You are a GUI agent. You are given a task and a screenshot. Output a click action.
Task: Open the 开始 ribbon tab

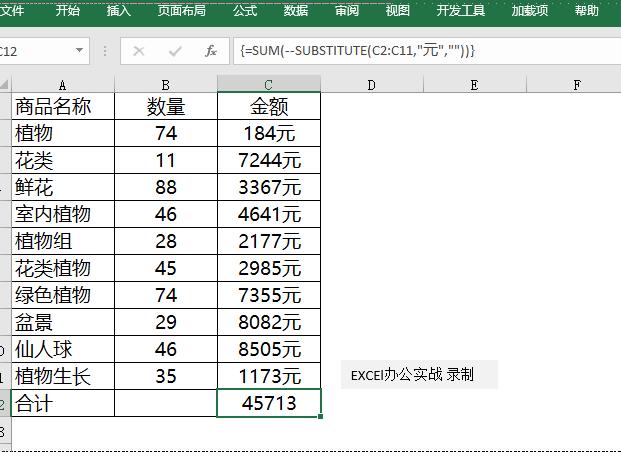[x=68, y=11]
